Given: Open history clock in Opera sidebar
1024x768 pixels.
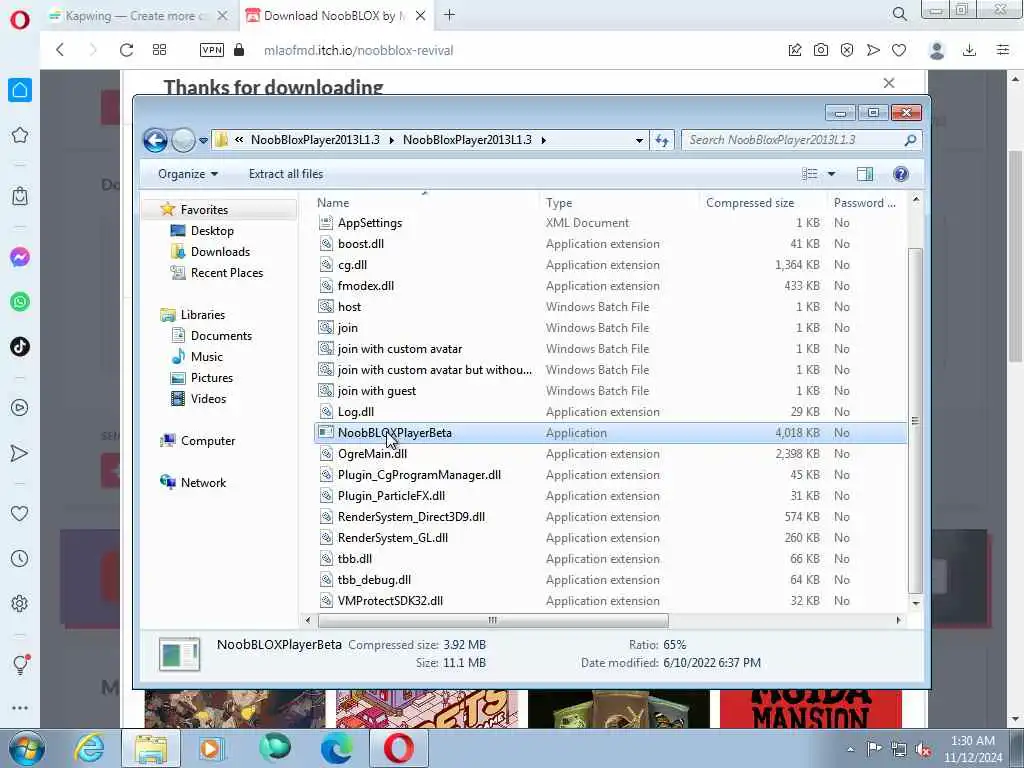Looking at the screenshot, I should point(20,558).
